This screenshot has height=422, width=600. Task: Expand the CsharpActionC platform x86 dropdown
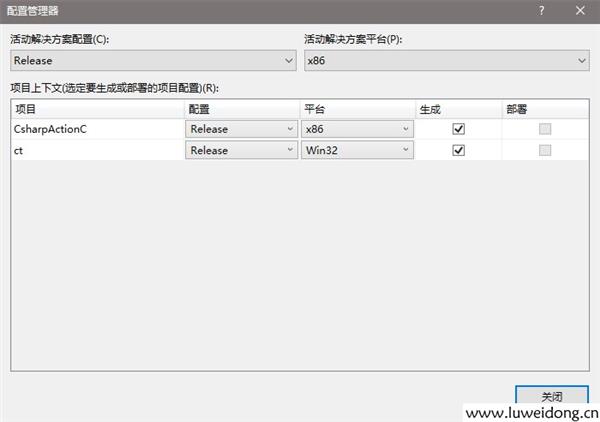357,129
